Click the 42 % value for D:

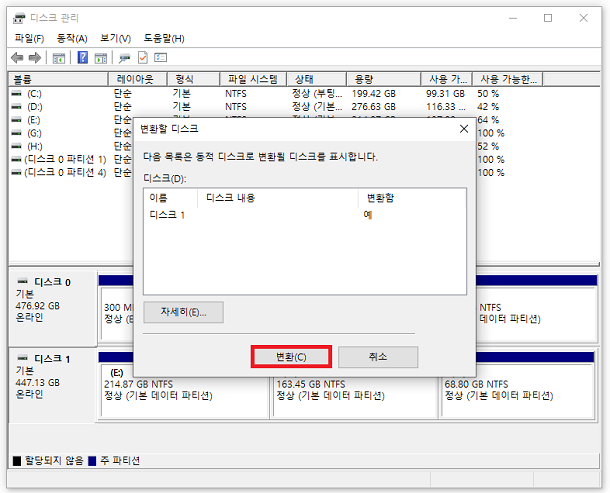click(488, 107)
